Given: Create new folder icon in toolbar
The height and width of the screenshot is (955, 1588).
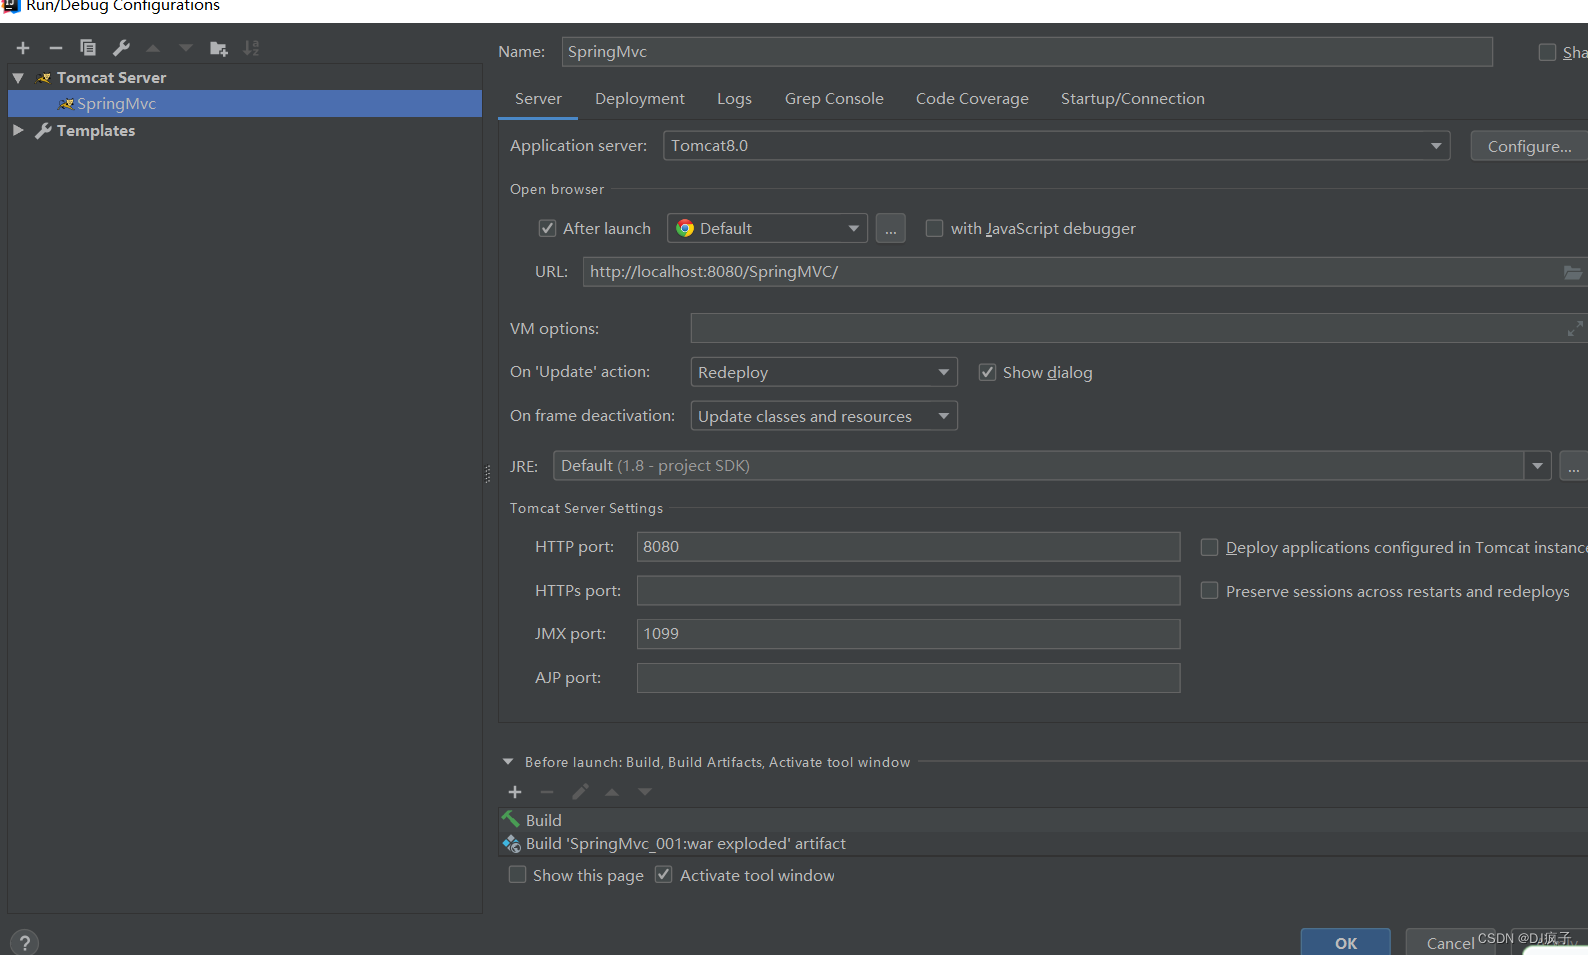Looking at the screenshot, I should (x=219, y=48).
